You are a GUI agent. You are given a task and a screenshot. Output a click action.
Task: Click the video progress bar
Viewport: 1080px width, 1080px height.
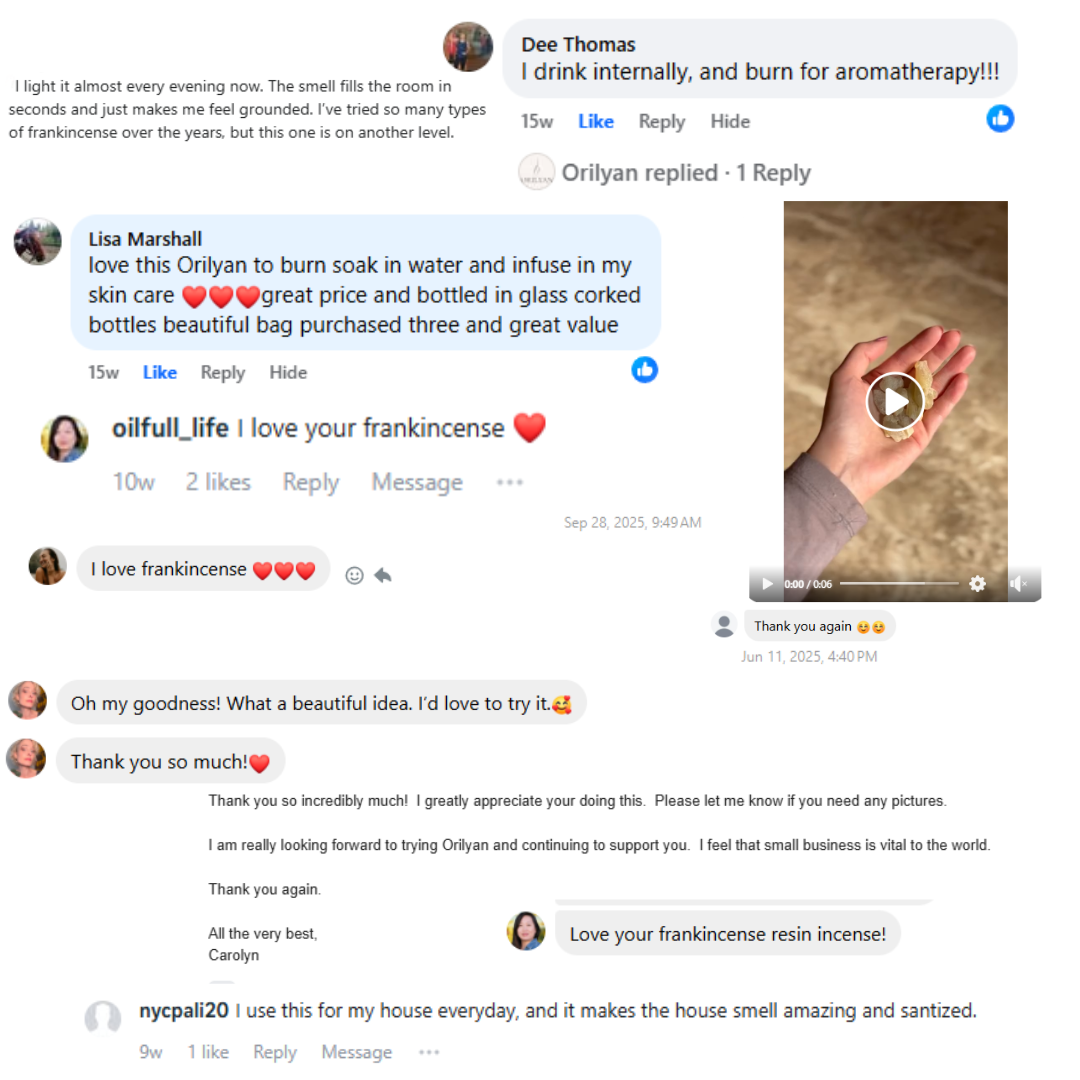pyautogui.click(x=899, y=583)
